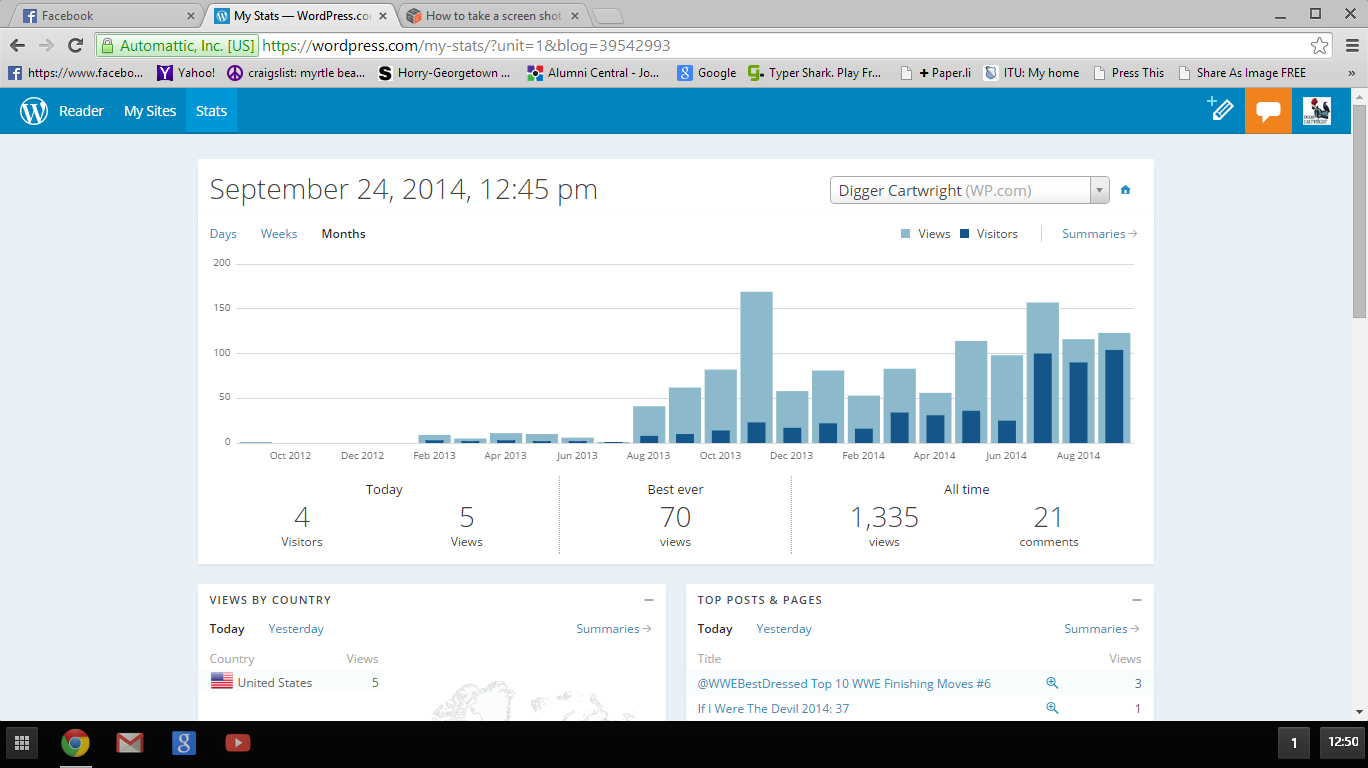Open Summaries link above the chart
Image resolution: width=1368 pixels, height=768 pixels.
pyautogui.click(x=1099, y=234)
